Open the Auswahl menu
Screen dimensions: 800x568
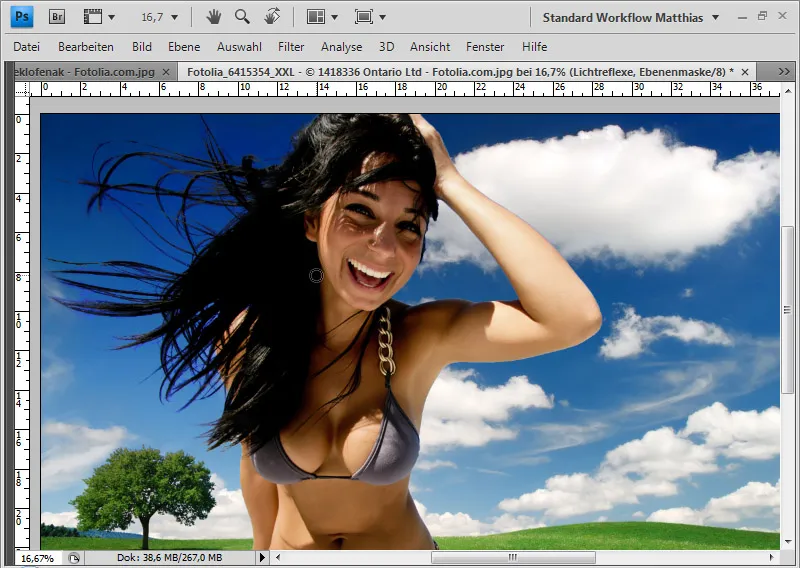(x=239, y=47)
